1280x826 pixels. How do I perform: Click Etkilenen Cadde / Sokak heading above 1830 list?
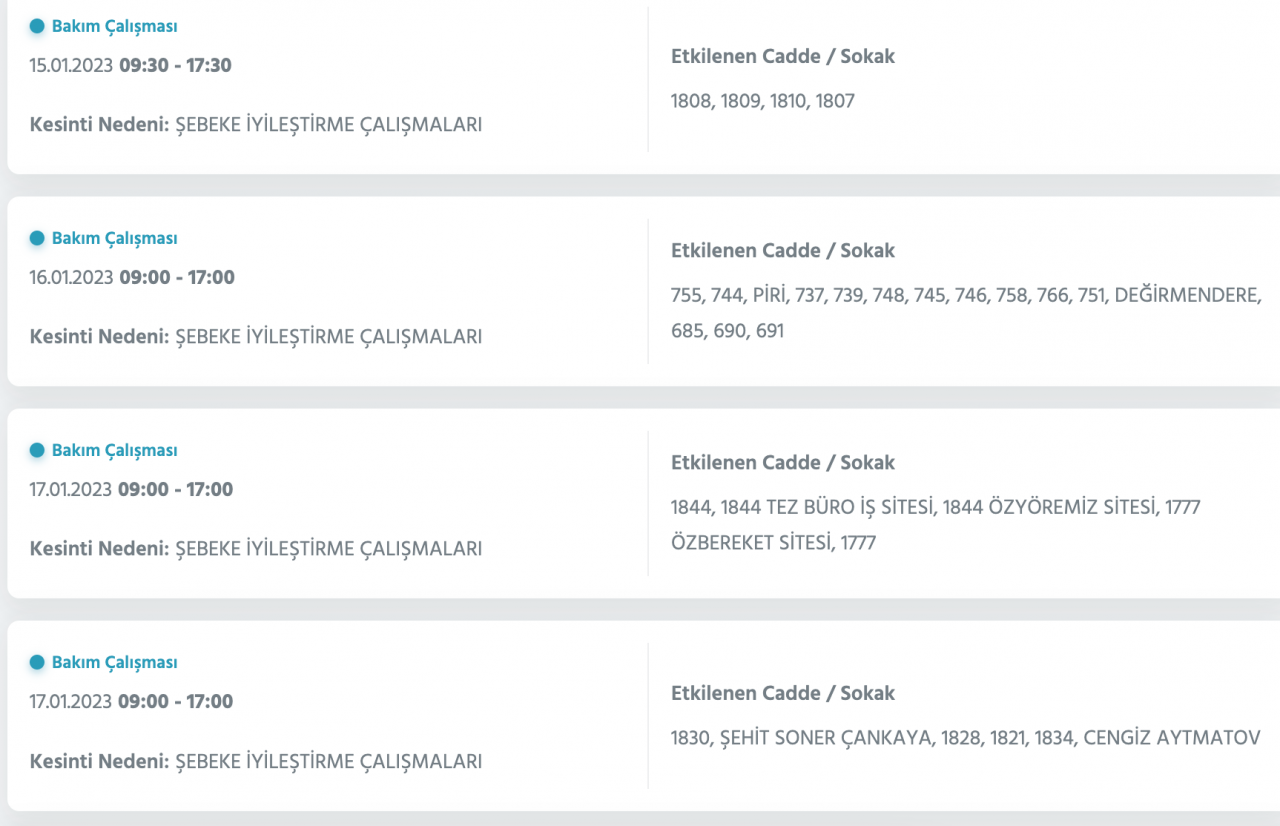coord(783,693)
